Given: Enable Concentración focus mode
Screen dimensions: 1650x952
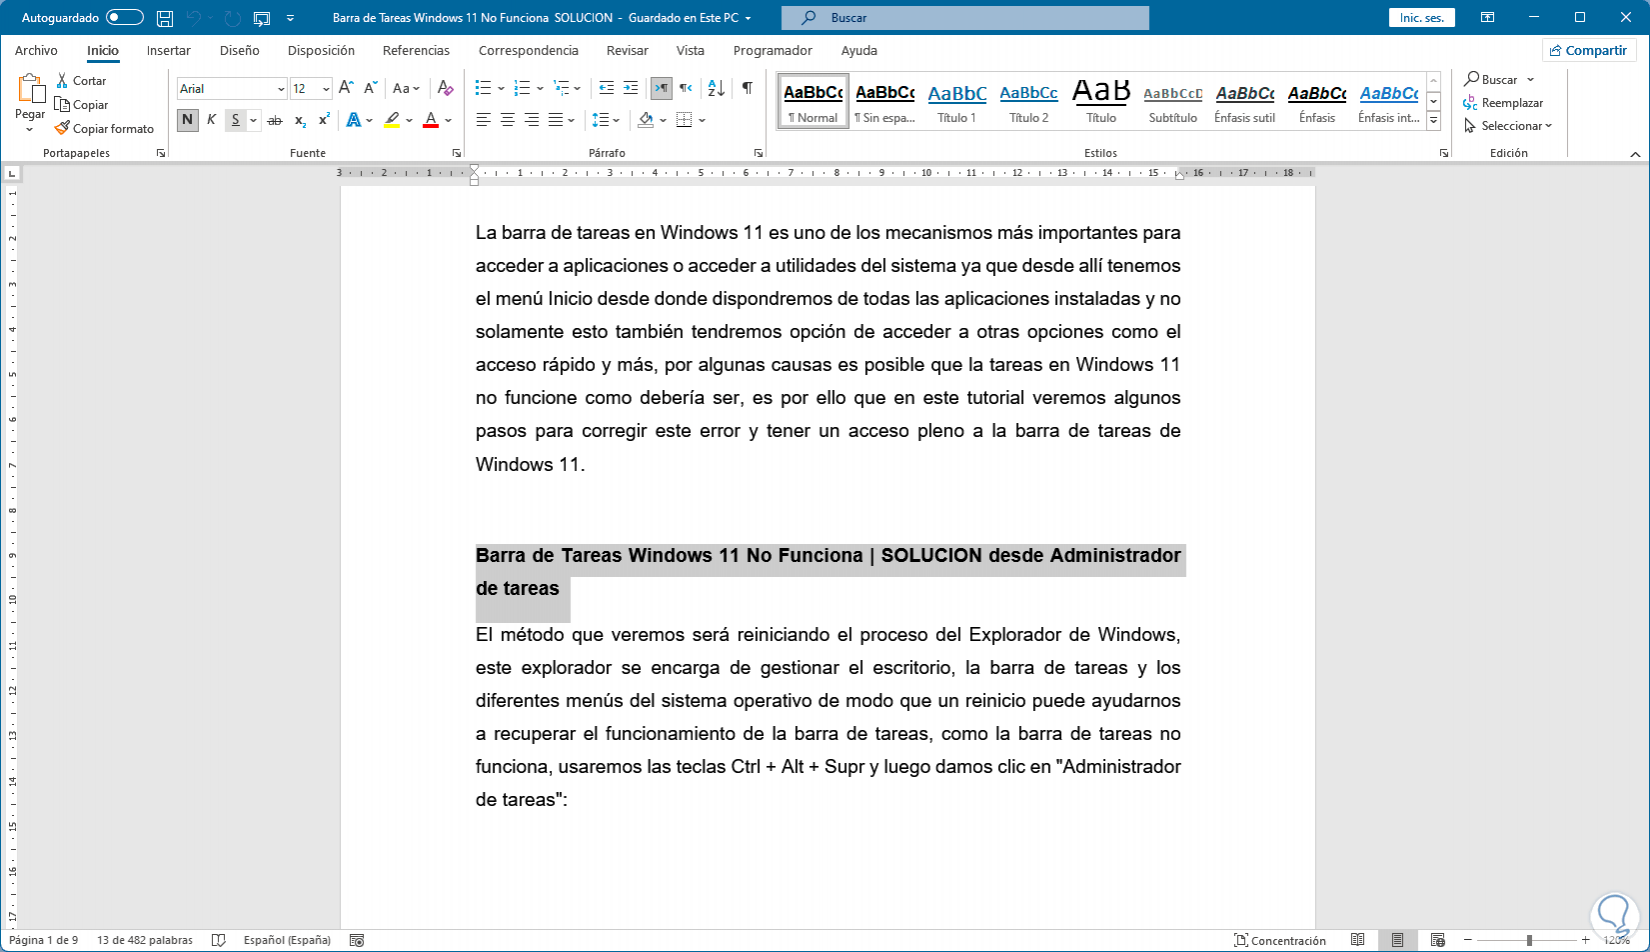Looking at the screenshot, I should 1280,940.
